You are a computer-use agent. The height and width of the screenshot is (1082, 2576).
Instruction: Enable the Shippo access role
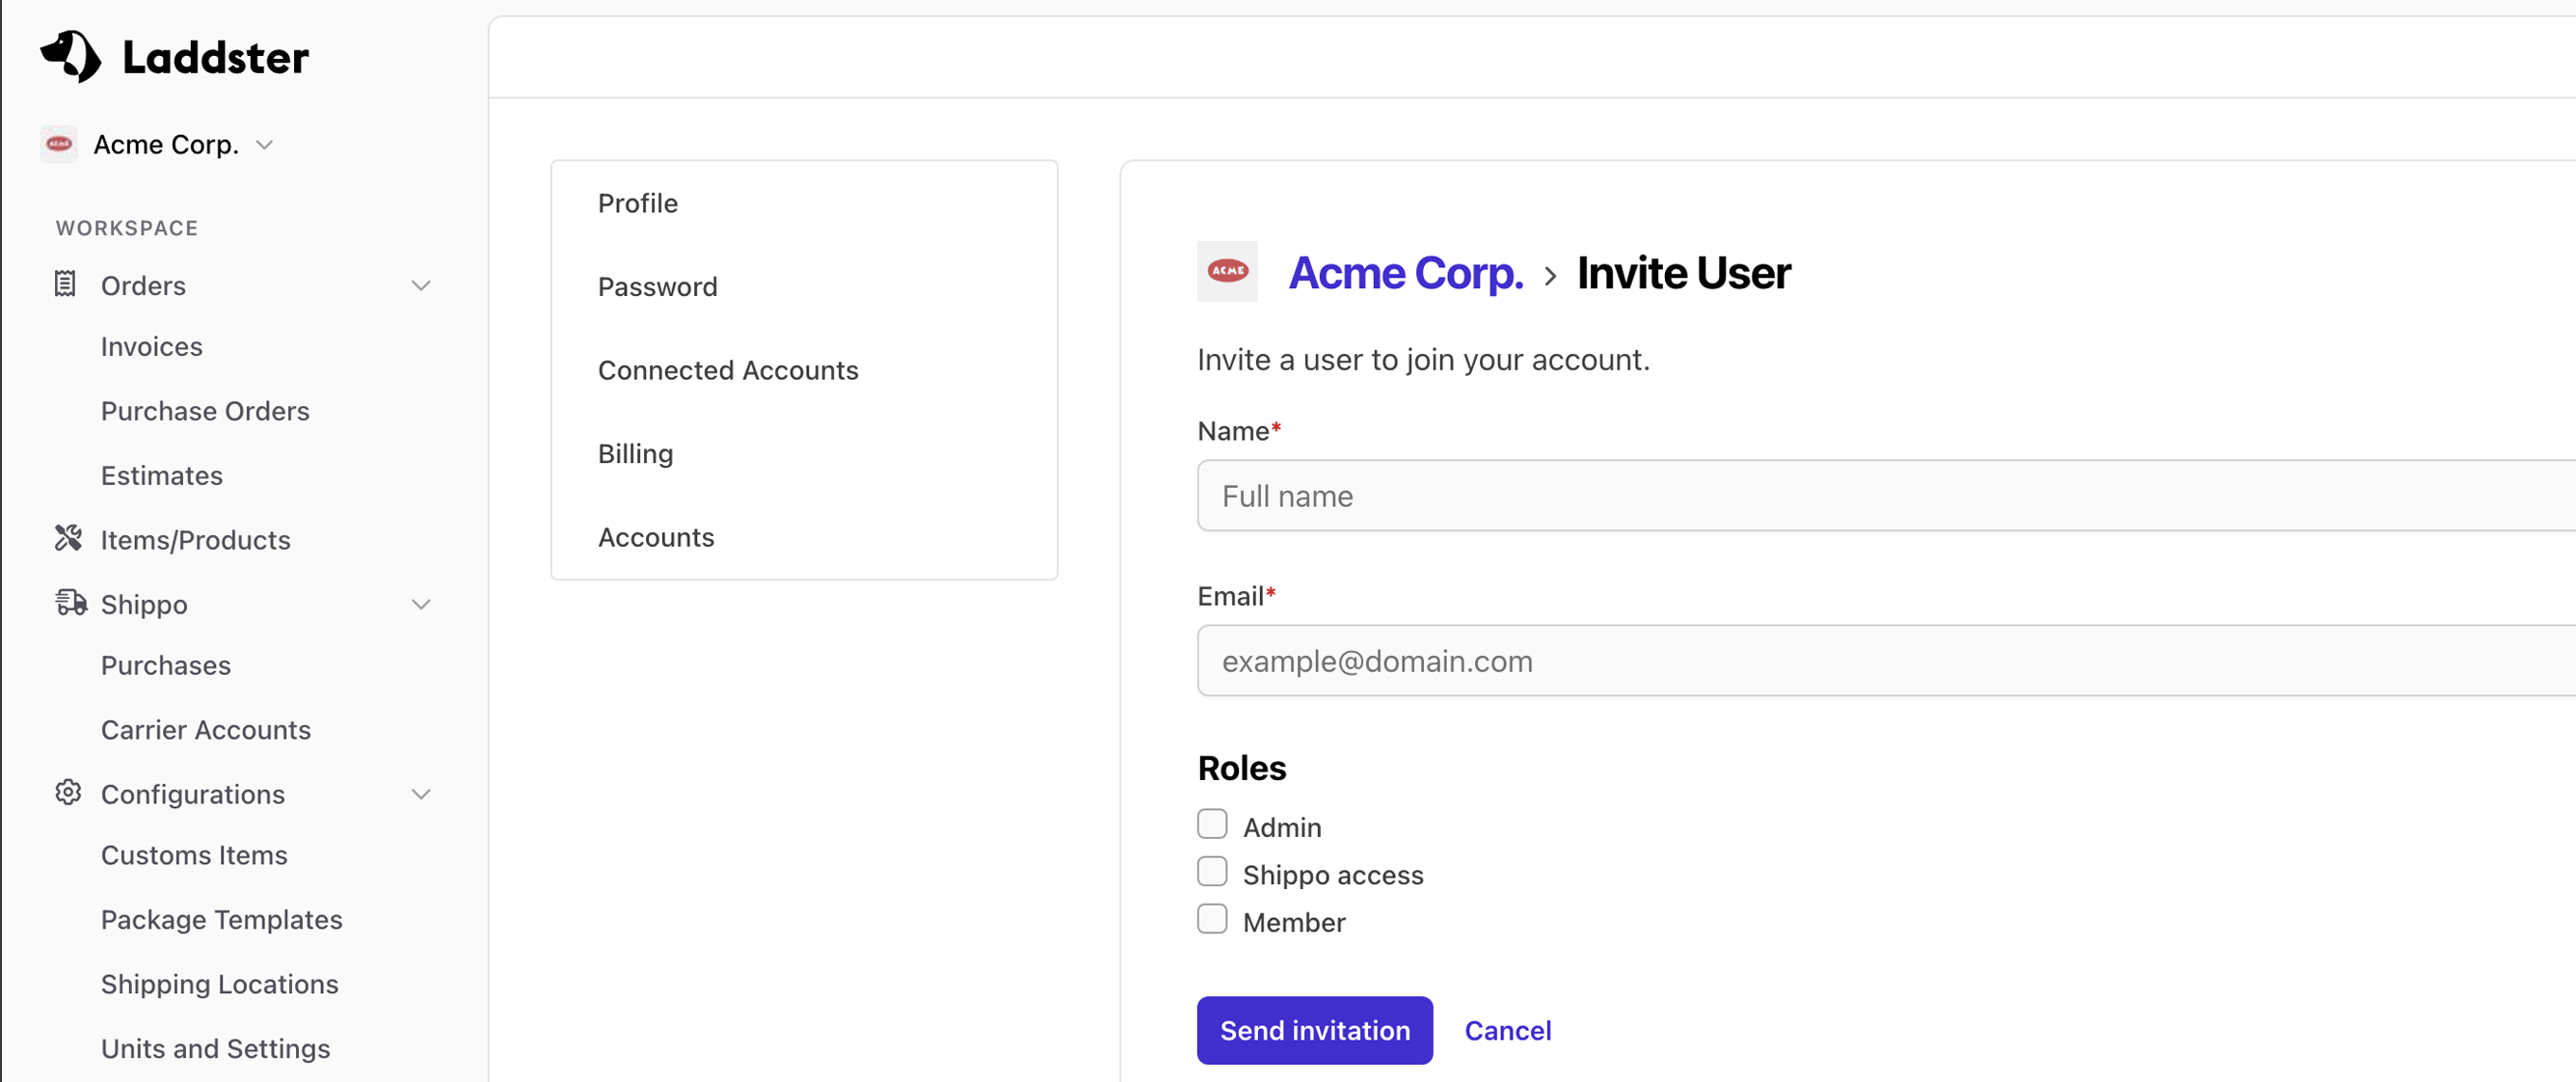click(1212, 872)
